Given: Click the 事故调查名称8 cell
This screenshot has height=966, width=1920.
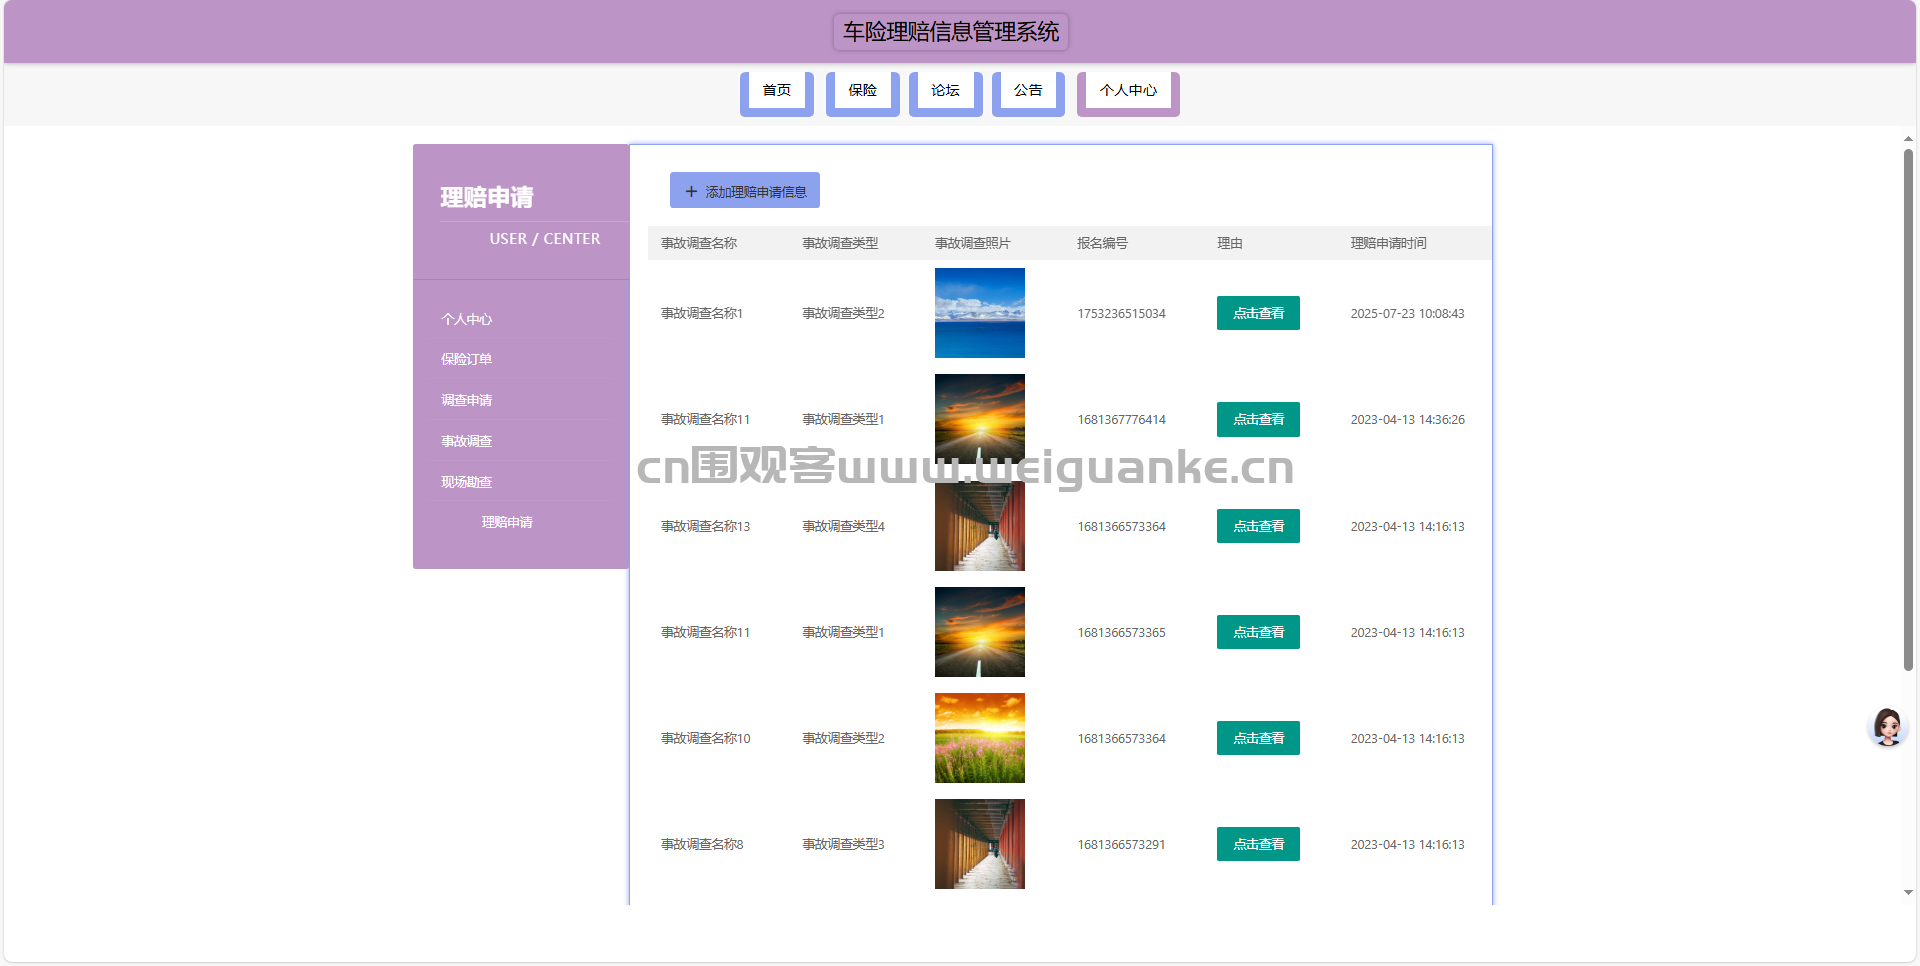Looking at the screenshot, I should tap(702, 844).
